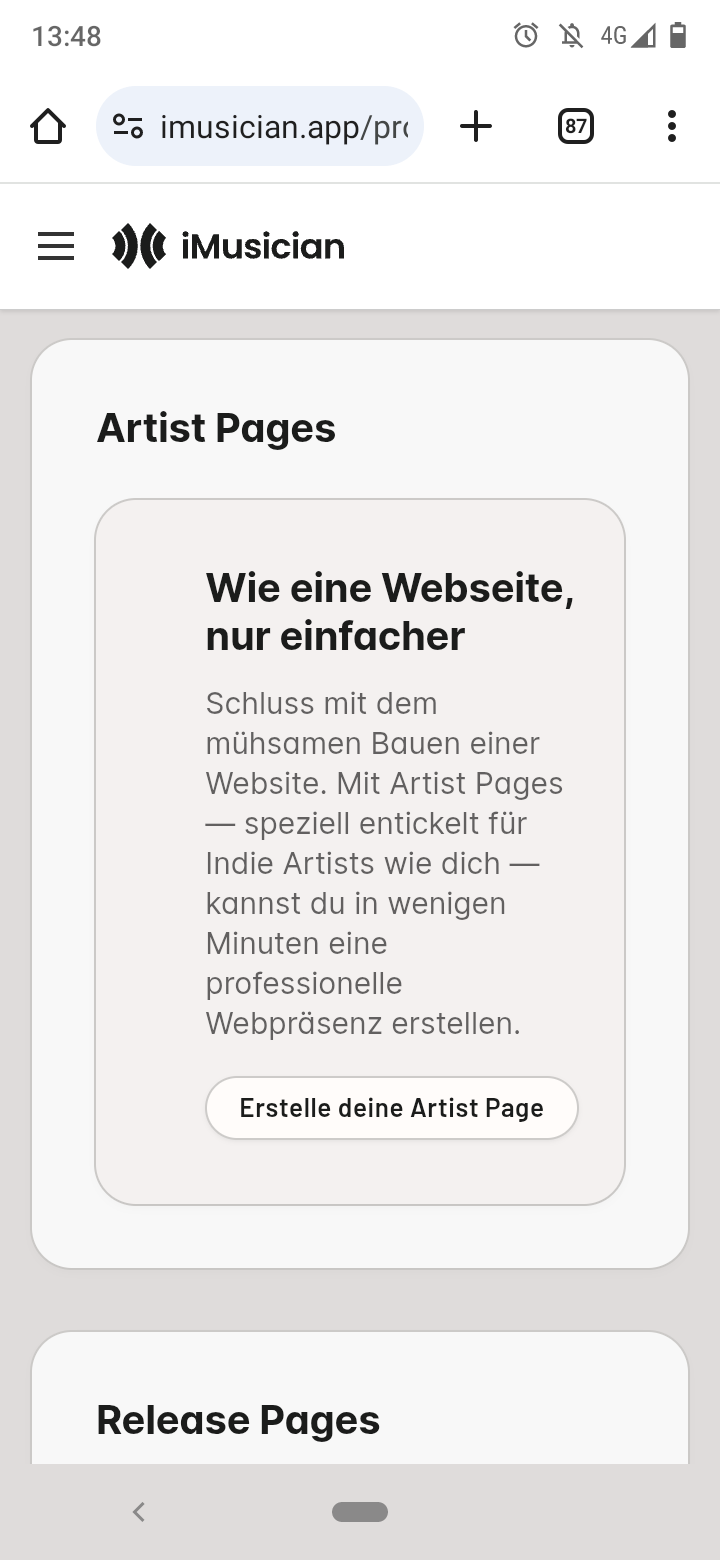
Task: Click the Erstelle deine Artist Page button
Action: (x=392, y=1108)
